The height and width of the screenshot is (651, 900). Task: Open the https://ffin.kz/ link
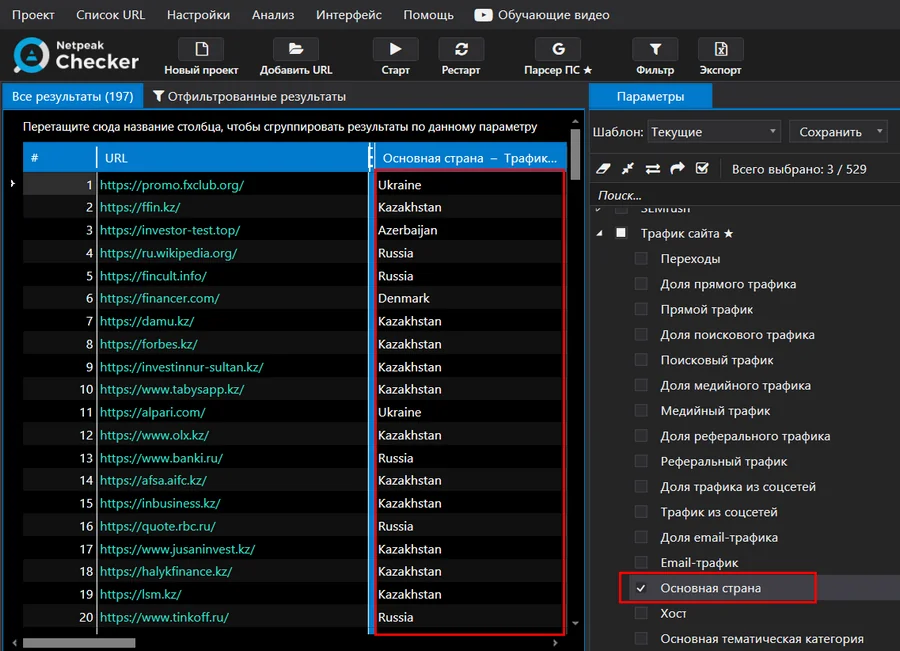coord(140,207)
